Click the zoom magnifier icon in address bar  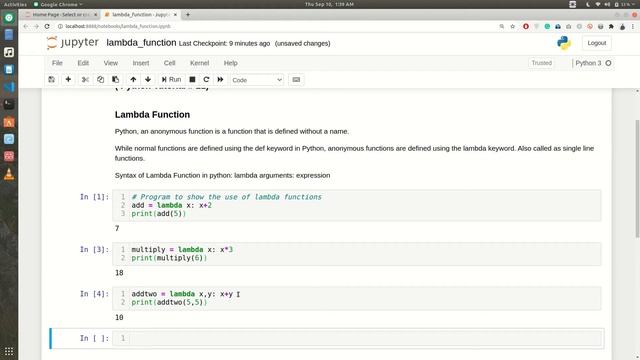[502, 26]
